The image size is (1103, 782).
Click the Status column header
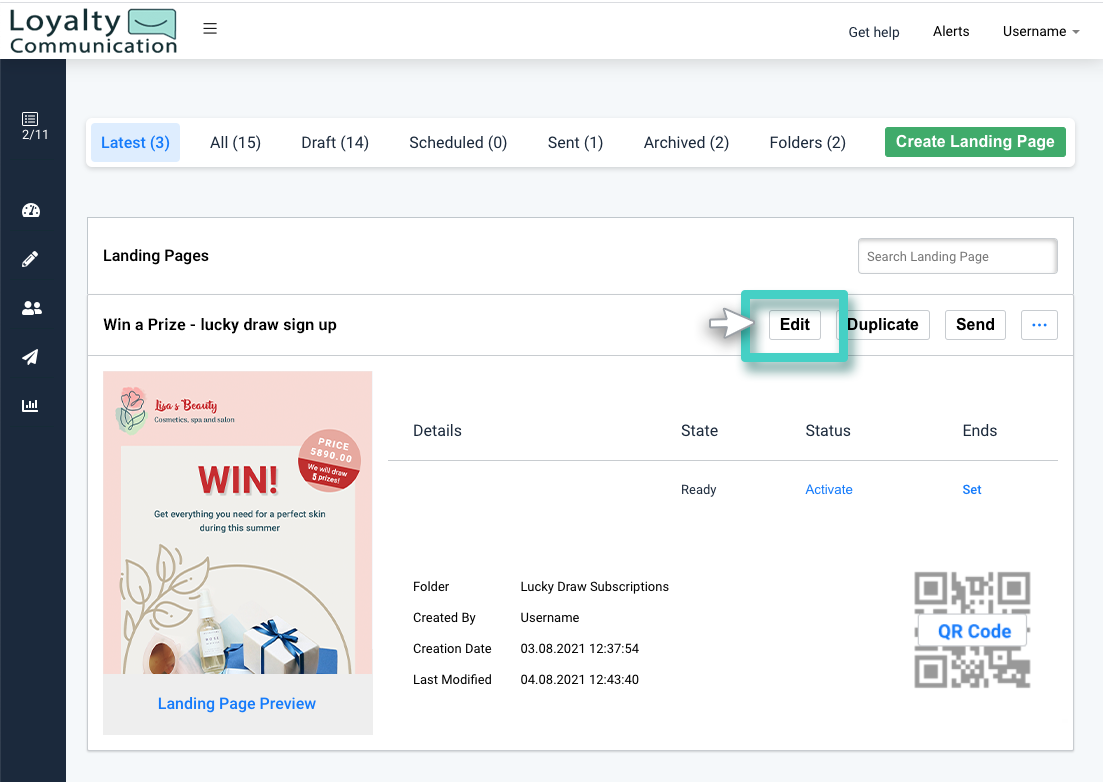(x=828, y=430)
